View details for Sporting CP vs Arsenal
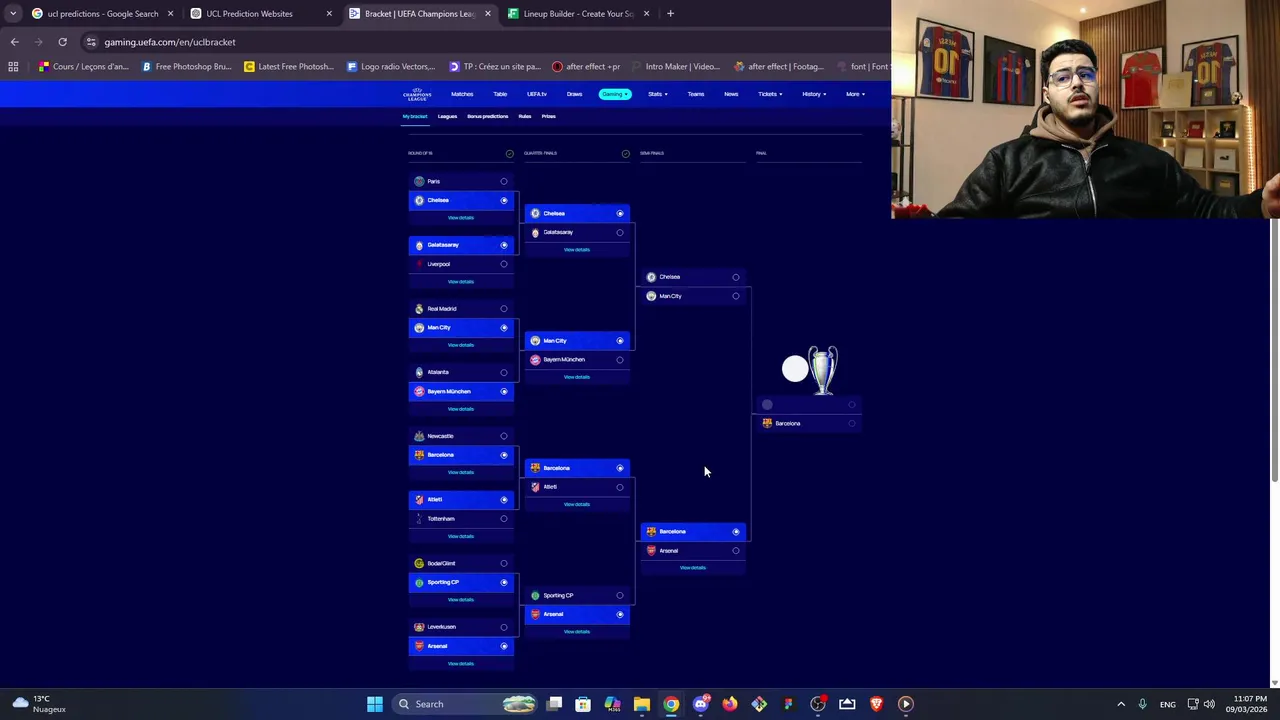The width and height of the screenshot is (1280, 720). pyautogui.click(x=577, y=632)
